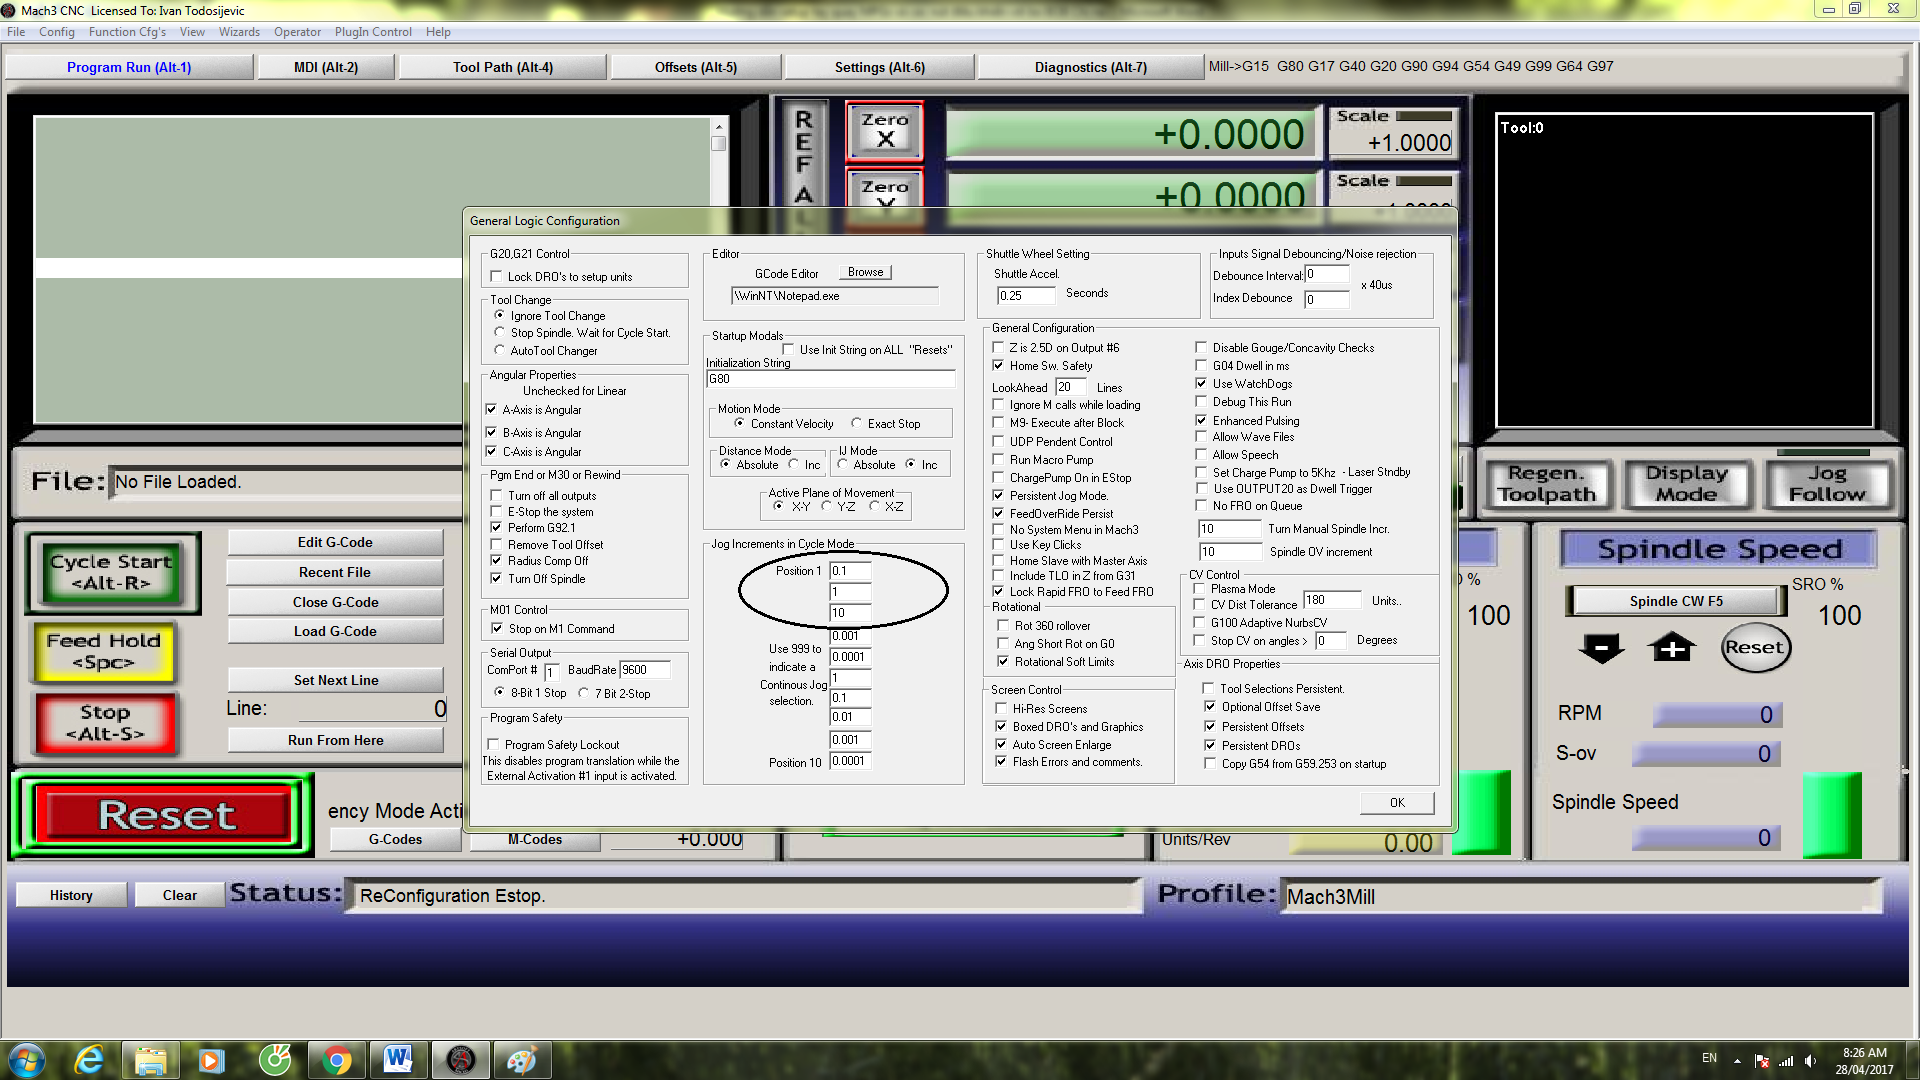Decrease spindle speed with down arrow
The image size is (1920, 1080).
click(x=1601, y=648)
